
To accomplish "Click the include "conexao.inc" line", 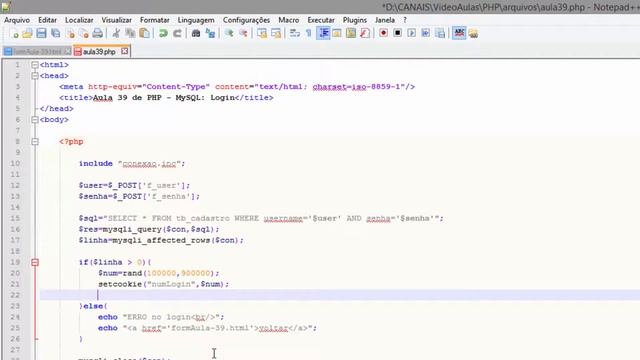I will 132,164.
